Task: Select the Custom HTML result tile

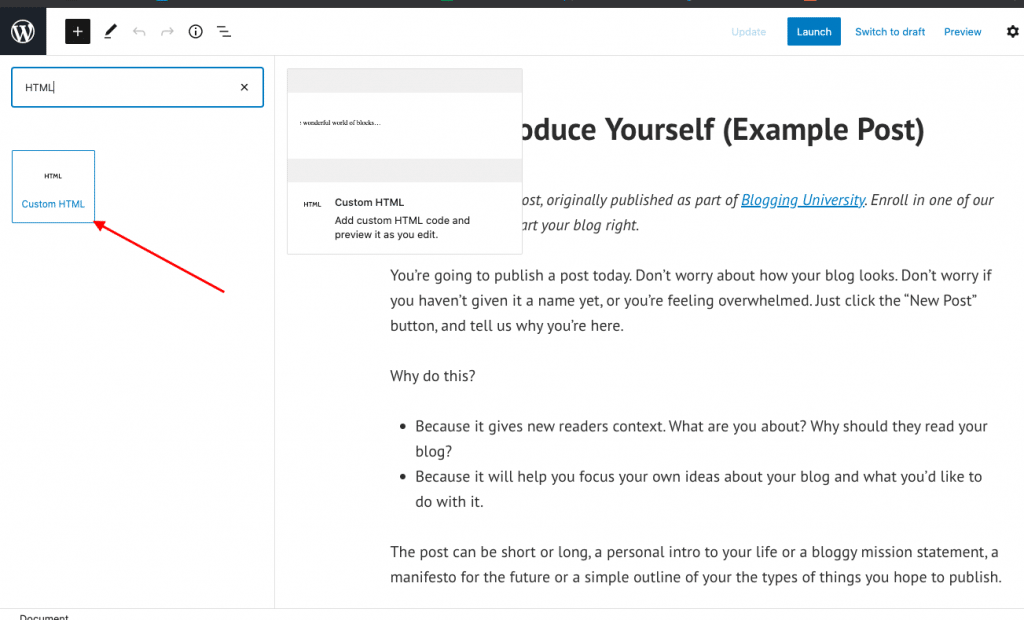Action: point(53,186)
